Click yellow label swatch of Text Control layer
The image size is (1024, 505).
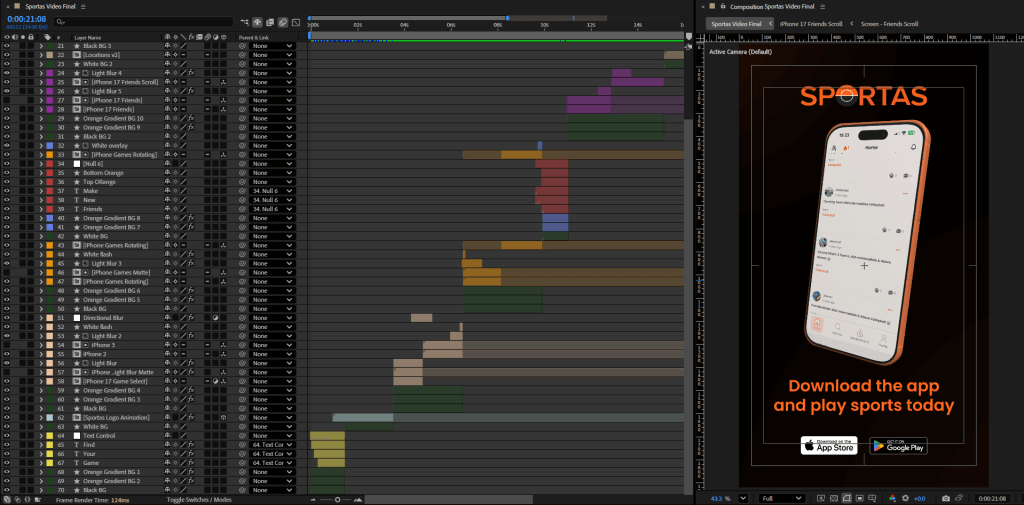[x=50, y=436]
